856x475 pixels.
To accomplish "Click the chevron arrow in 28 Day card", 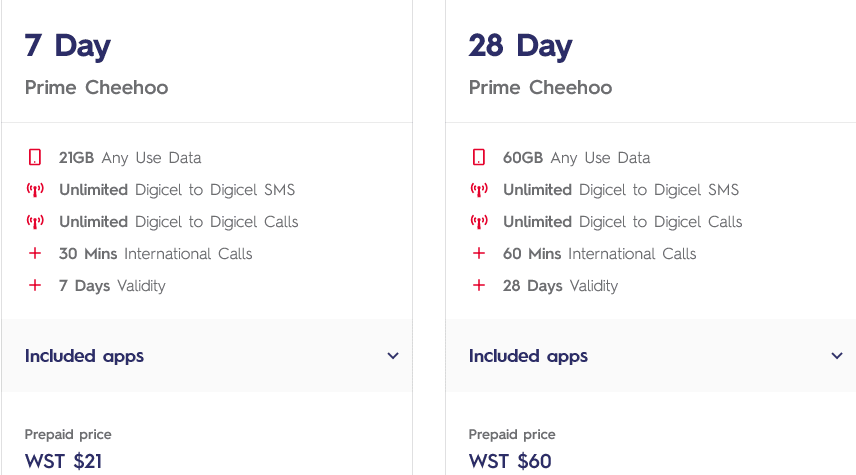I will pos(837,356).
